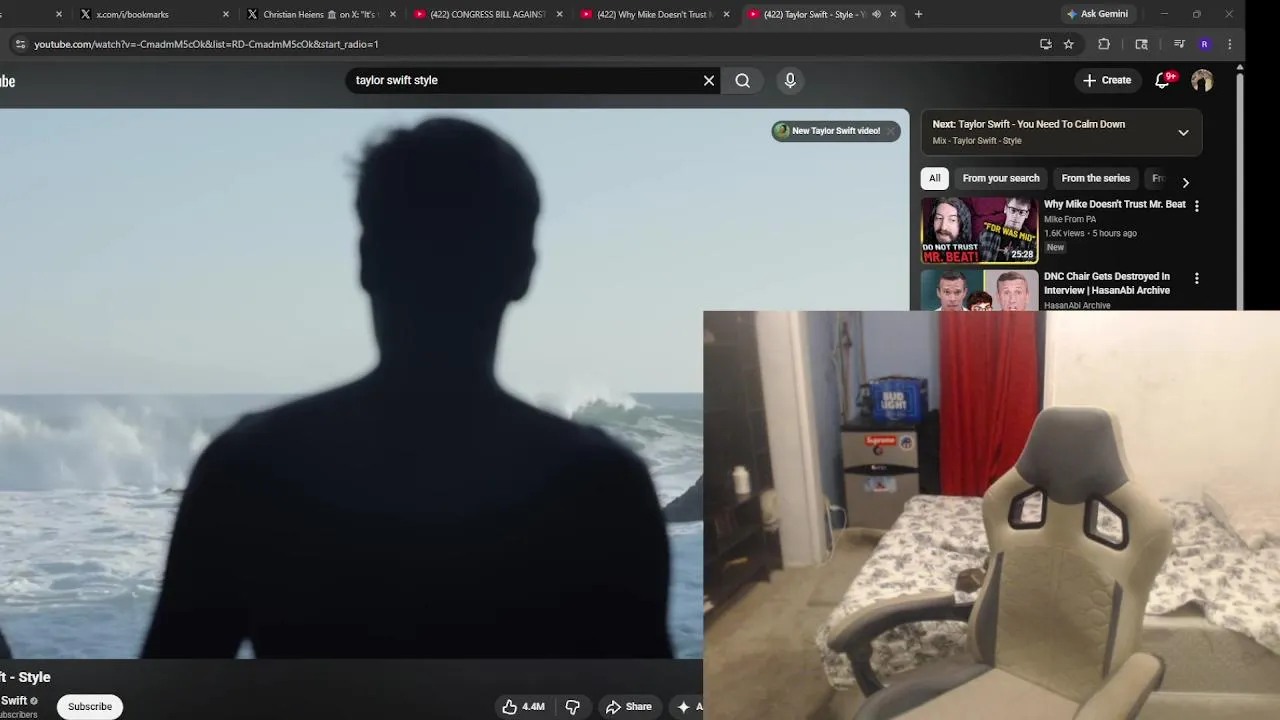Open options for Why Mike Doesn't Trust Mr. Beat
This screenshot has height=720, width=1280.
[1196, 206]
